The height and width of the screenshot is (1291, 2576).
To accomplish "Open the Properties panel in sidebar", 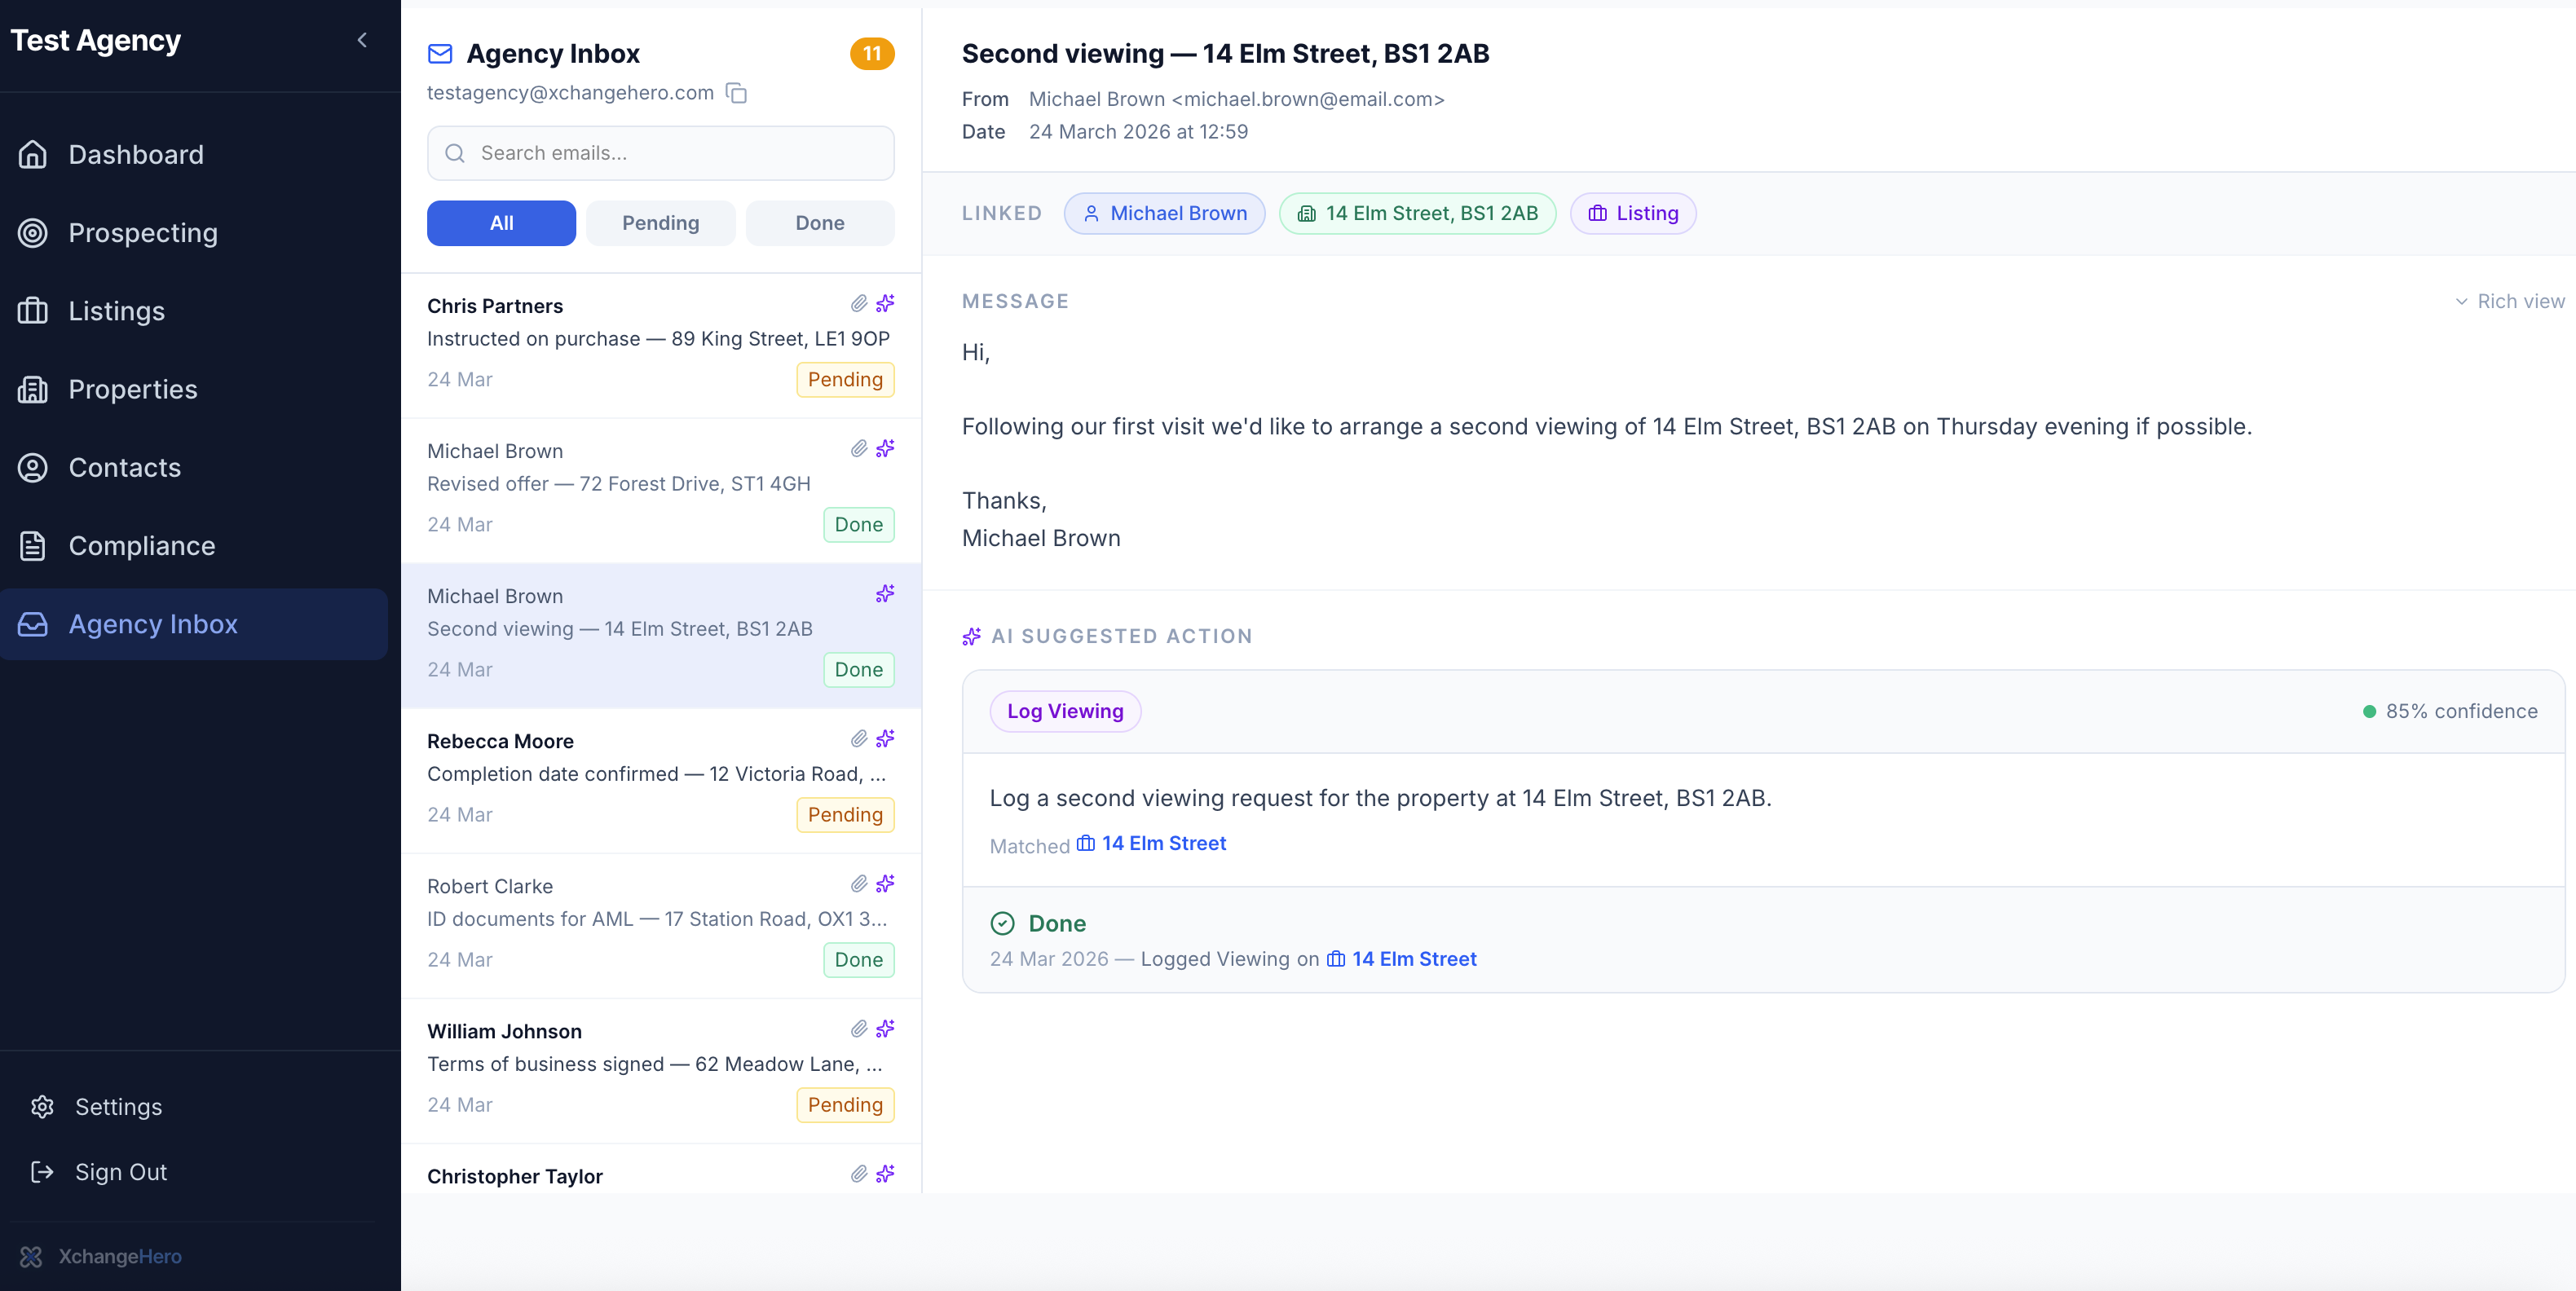I will (131, 389).
